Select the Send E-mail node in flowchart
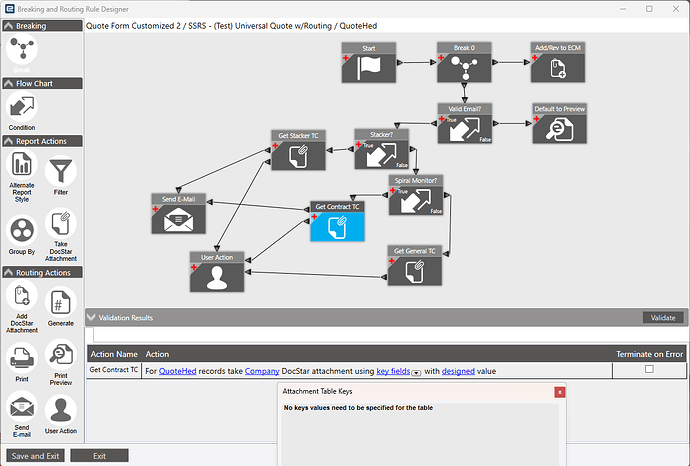 179,214
